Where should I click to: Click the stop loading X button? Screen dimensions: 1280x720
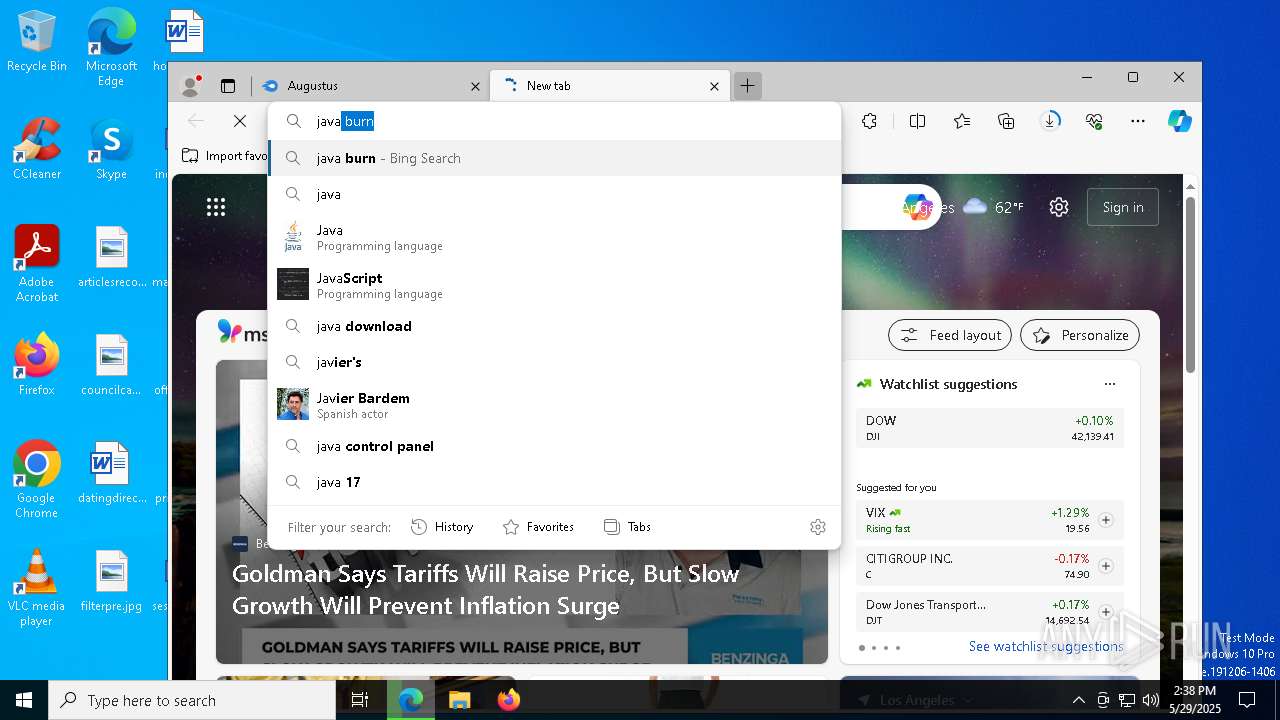[x=240, y=121]
